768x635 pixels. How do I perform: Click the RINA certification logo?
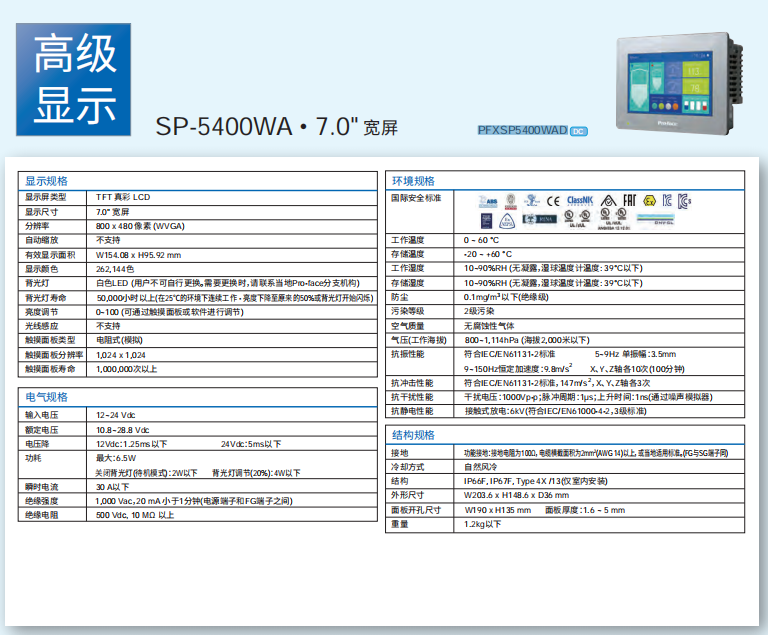[x=539, y=219]
